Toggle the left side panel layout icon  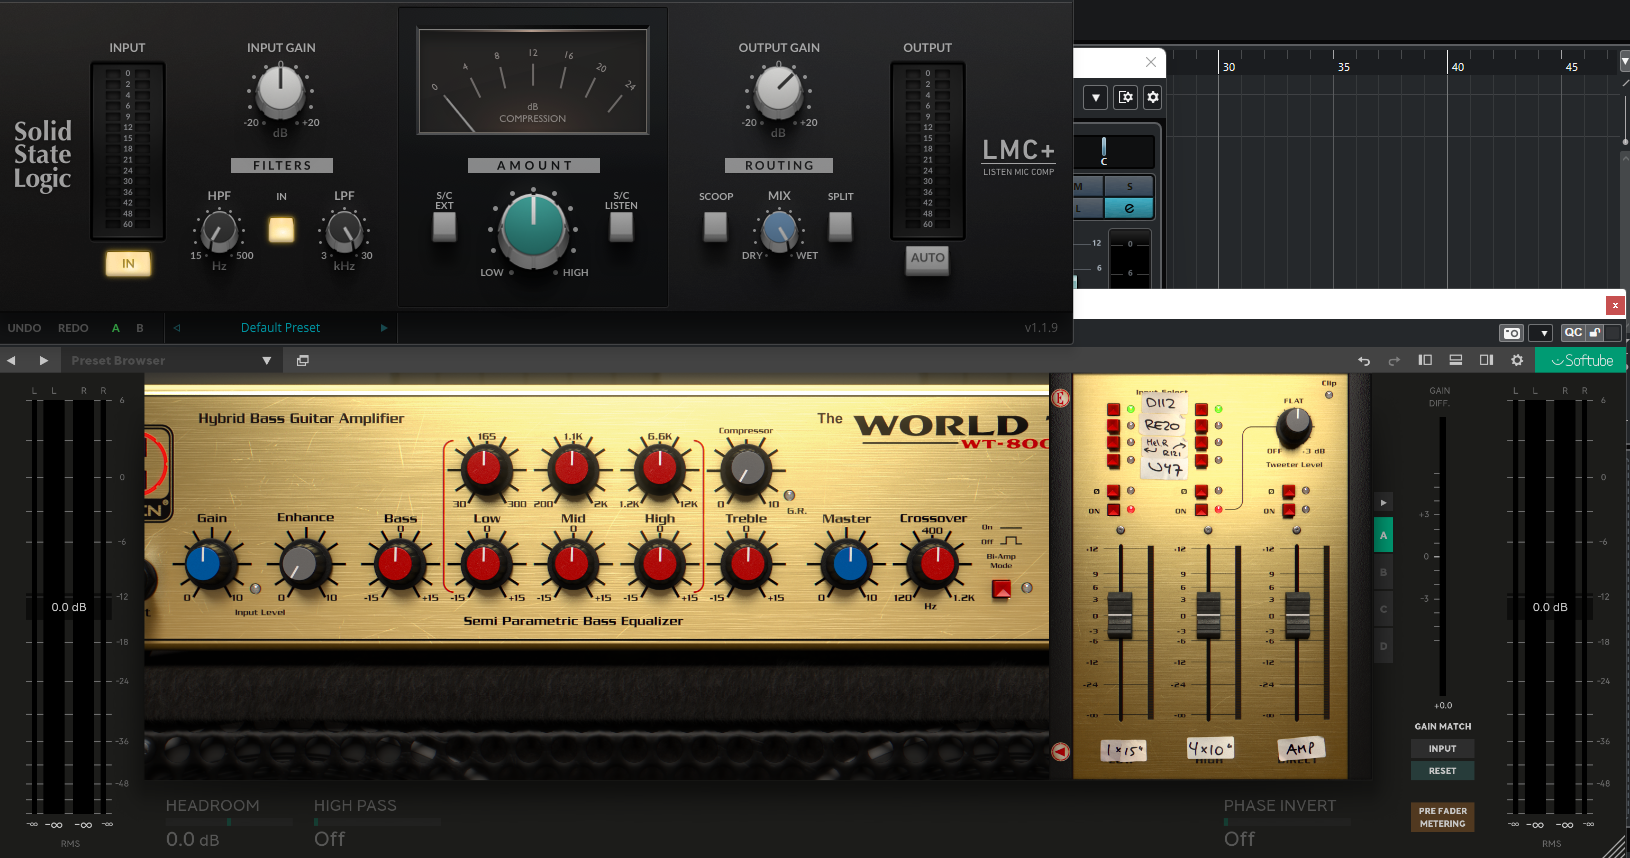(1425, 360)
